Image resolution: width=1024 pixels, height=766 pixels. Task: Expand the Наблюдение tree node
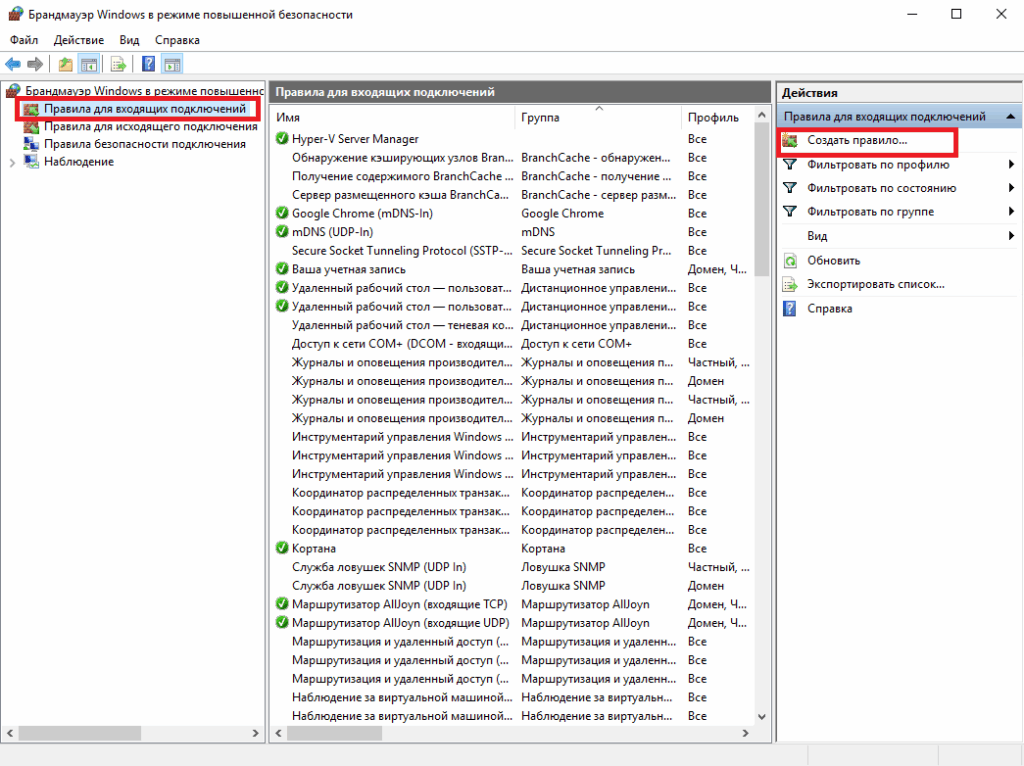12,162
